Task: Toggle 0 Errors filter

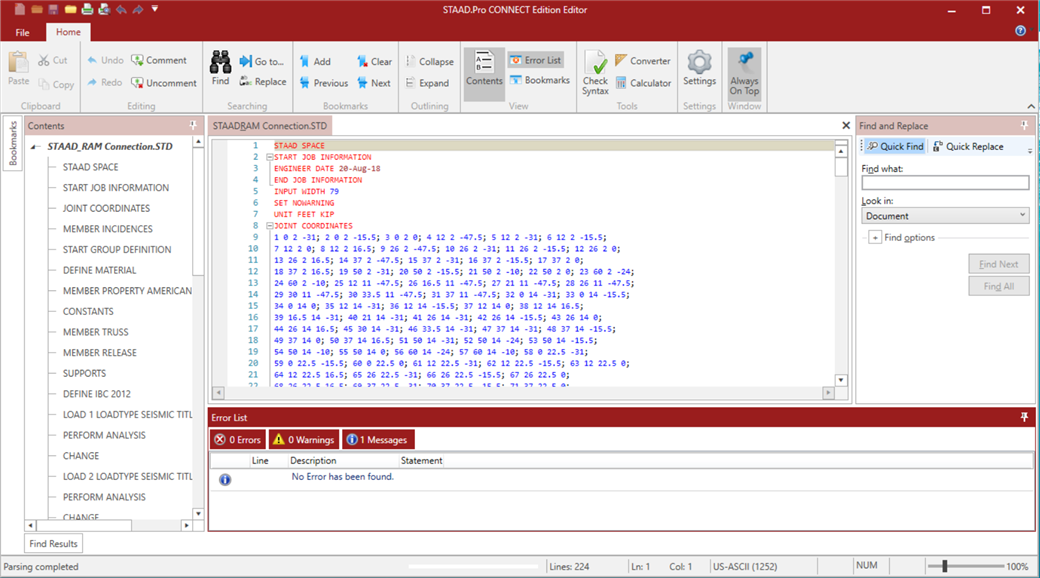Action: [238, 439]
